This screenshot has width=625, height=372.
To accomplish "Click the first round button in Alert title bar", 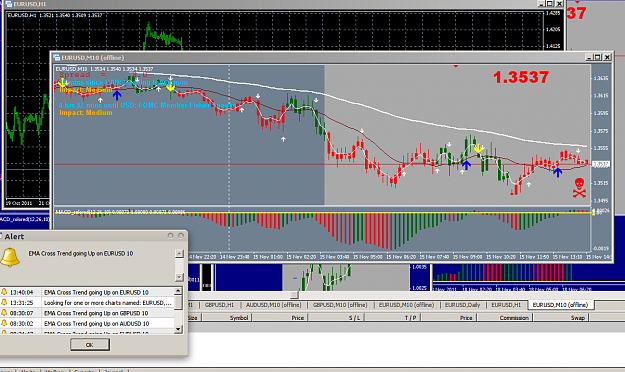I will click(171, 236).
